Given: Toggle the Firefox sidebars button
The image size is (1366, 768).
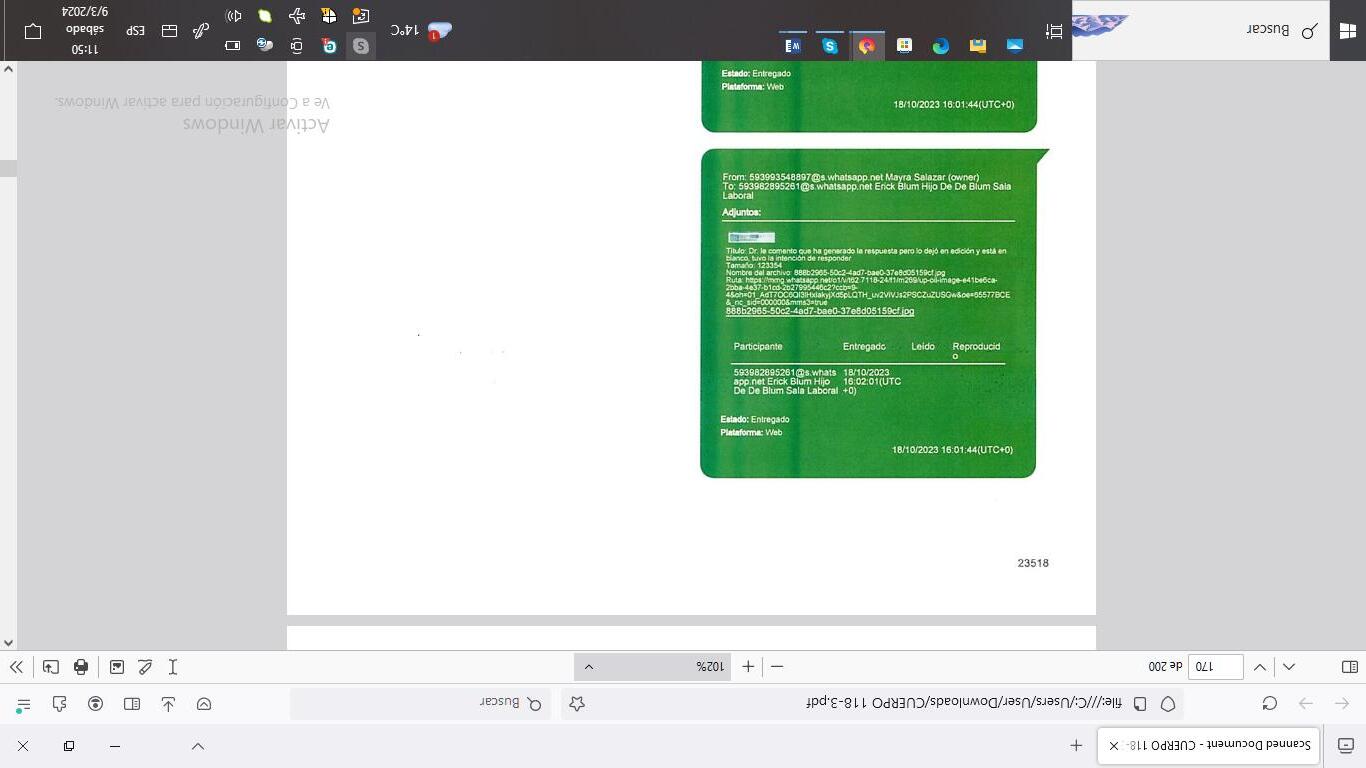Looking at the screenshot, I should pyautogui.click(x=132, y=704).
